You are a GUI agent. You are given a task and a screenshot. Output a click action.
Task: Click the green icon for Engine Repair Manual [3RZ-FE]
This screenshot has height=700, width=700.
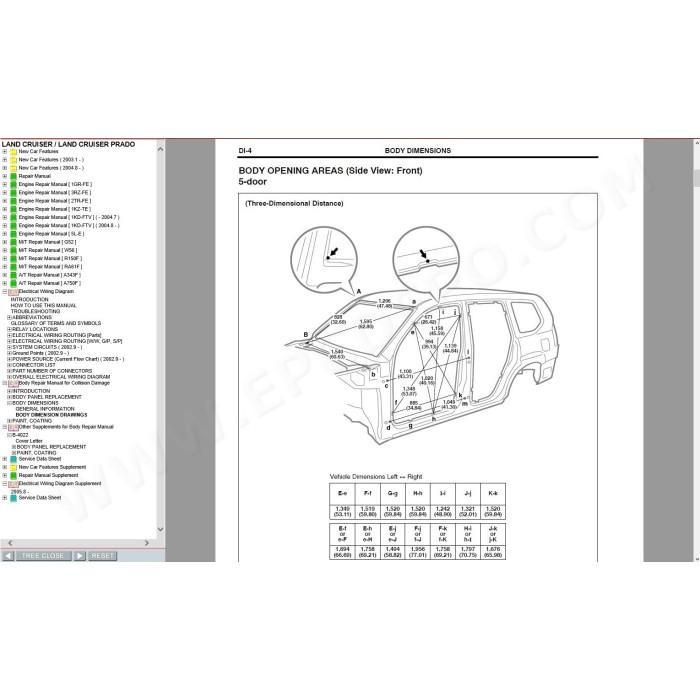click(13, 193)
